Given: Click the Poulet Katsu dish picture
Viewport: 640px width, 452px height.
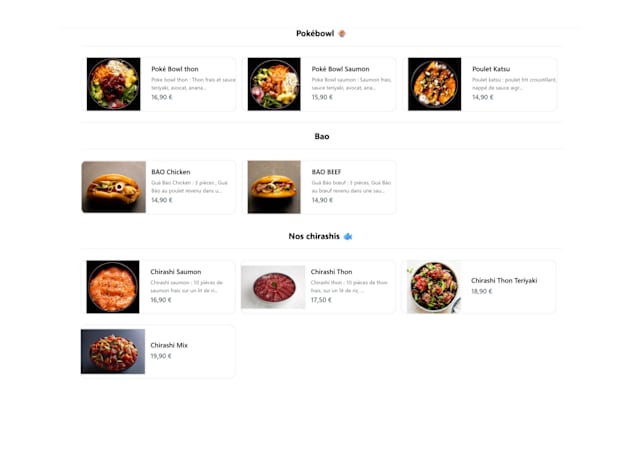Looking at the screenshot, I should pos(435,84).
